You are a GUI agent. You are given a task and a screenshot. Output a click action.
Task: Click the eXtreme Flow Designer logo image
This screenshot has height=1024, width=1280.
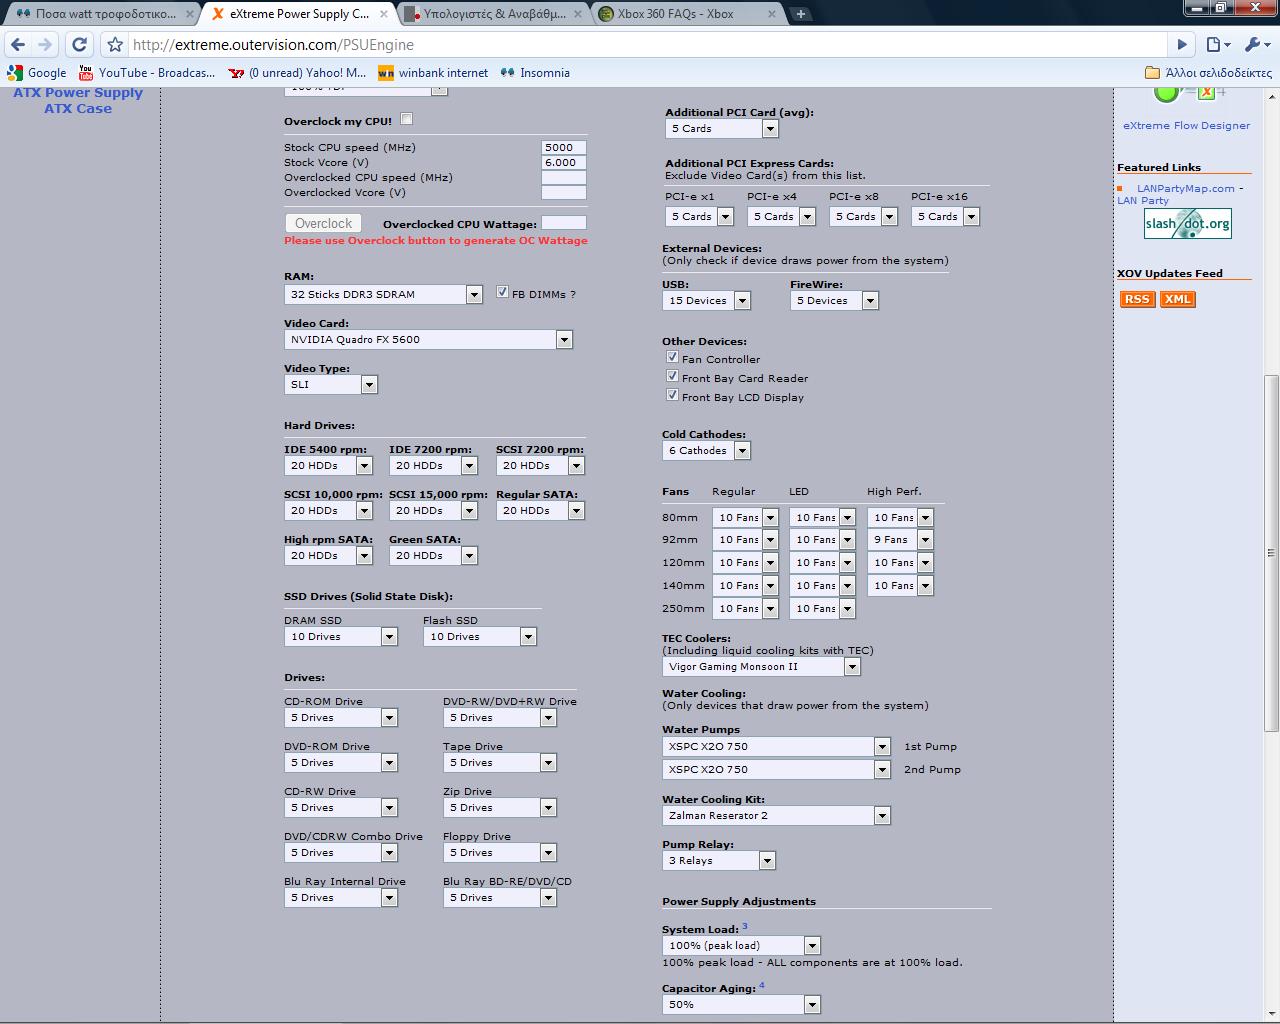[x=1186, y=94]
